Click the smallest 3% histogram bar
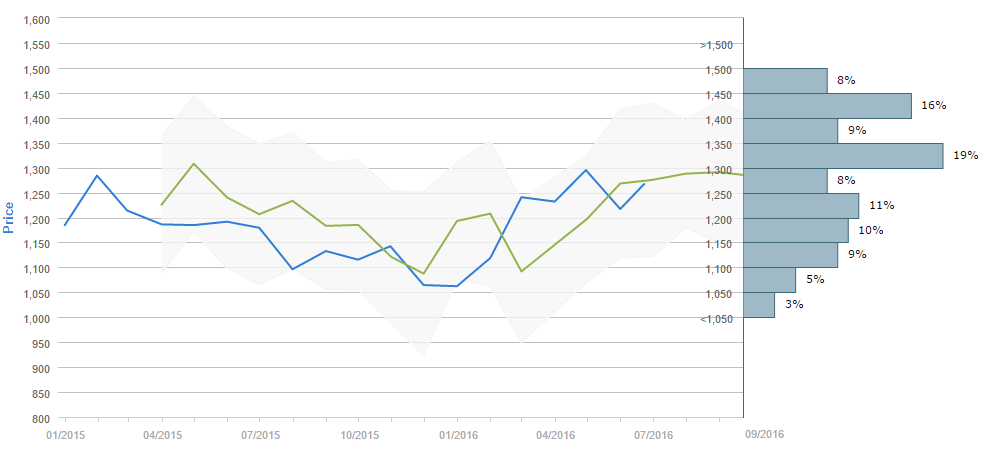The height and width of the screenshot is (450, 986). coord(759,305)
